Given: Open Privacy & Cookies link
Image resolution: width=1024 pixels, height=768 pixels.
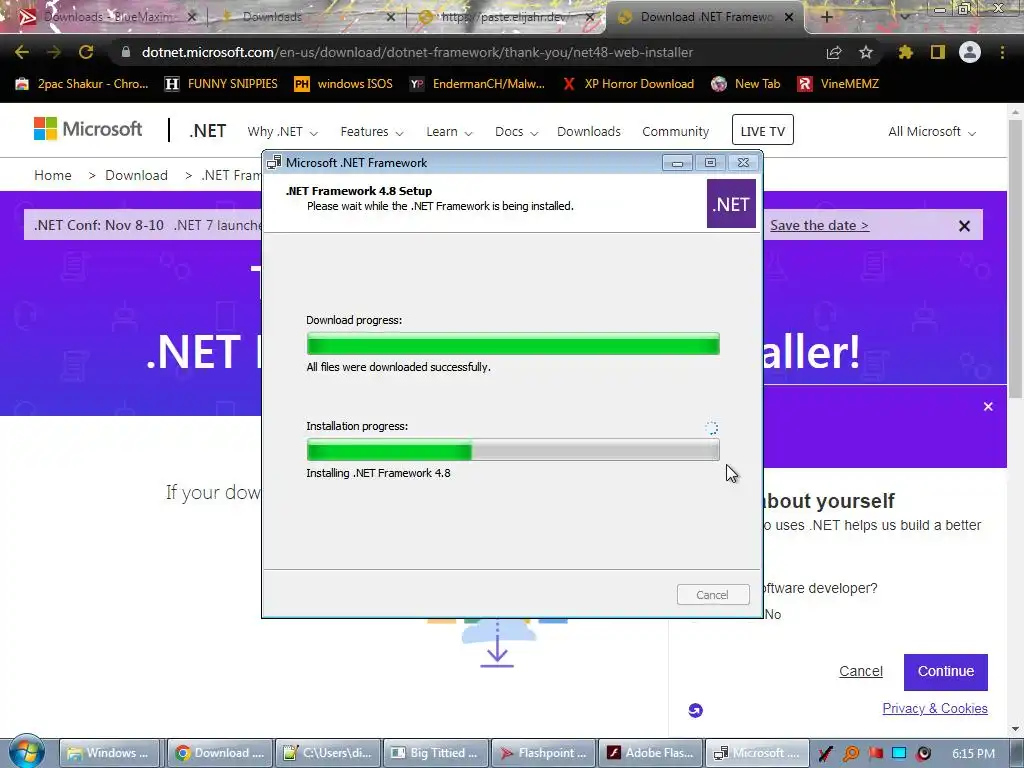Looking at the screenshot, I should click(x=935, y=709).
